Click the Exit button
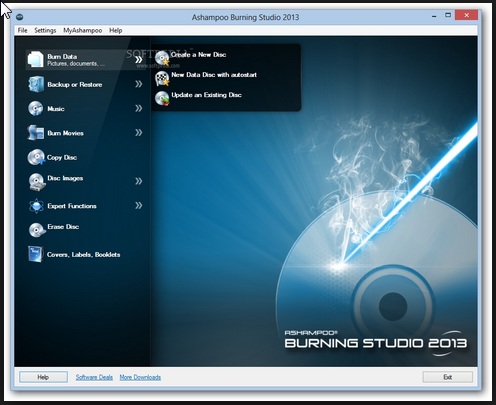The height and width of the screenshot is (405, 496). coord(448,377)
